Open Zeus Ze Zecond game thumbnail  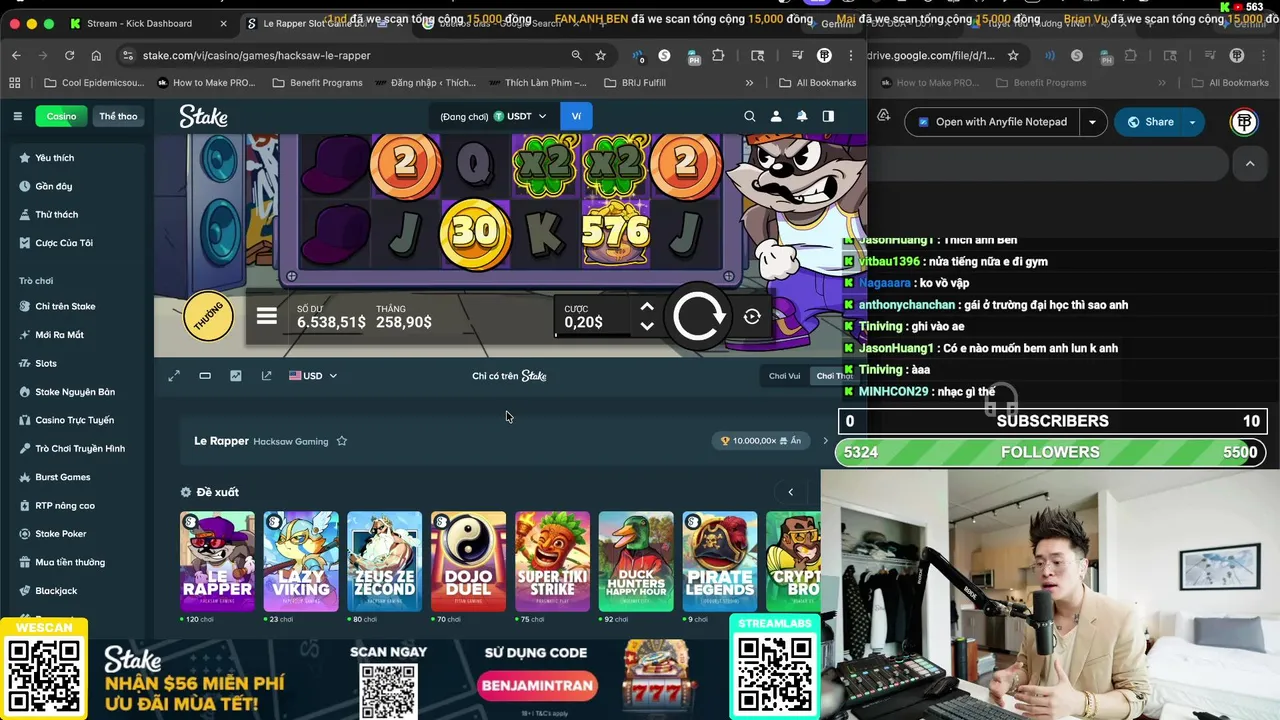pos(384,561)
